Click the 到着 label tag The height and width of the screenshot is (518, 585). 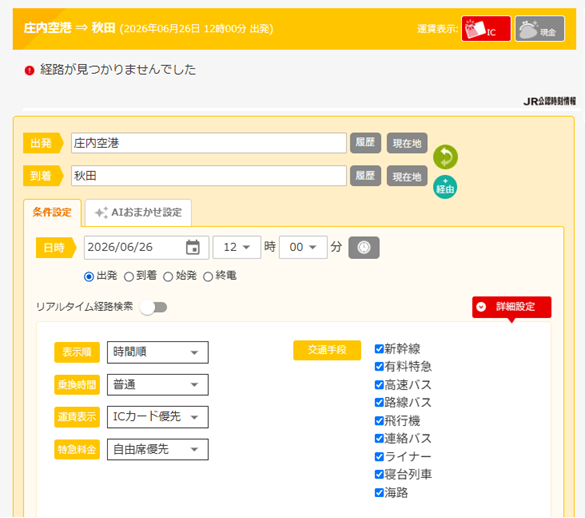click(x=43, y=176)
